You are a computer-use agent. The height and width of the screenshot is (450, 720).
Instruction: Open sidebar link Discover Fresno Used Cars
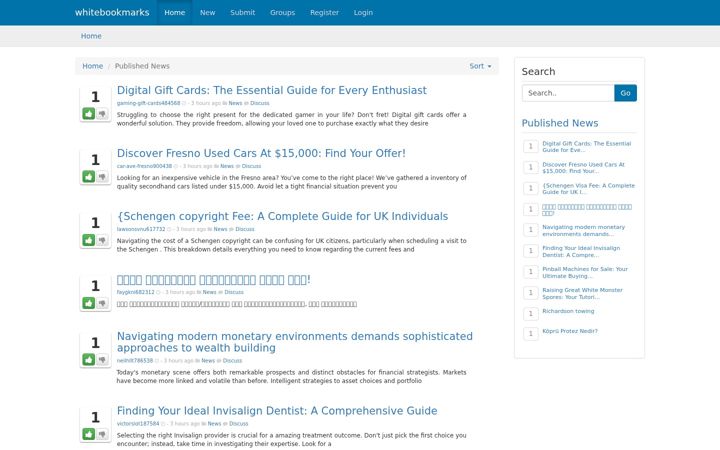click(x=583, y=168)
